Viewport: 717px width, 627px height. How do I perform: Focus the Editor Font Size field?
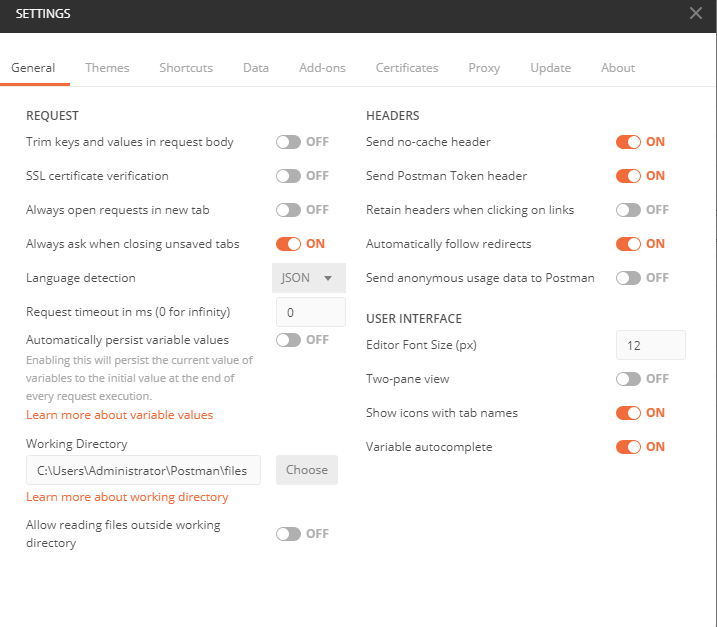pyautogui.click(x=651, y=345)
